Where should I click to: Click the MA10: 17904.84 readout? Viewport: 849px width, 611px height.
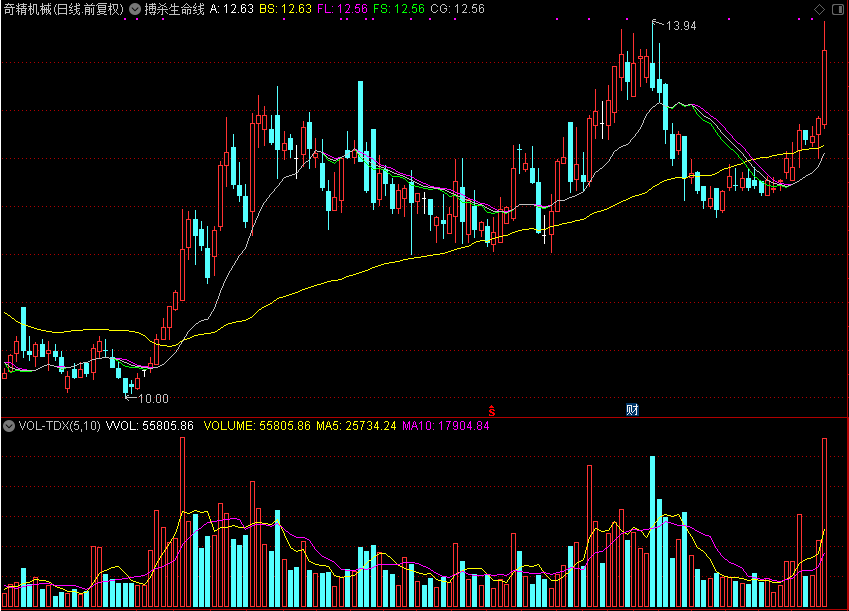pos(446,426)
